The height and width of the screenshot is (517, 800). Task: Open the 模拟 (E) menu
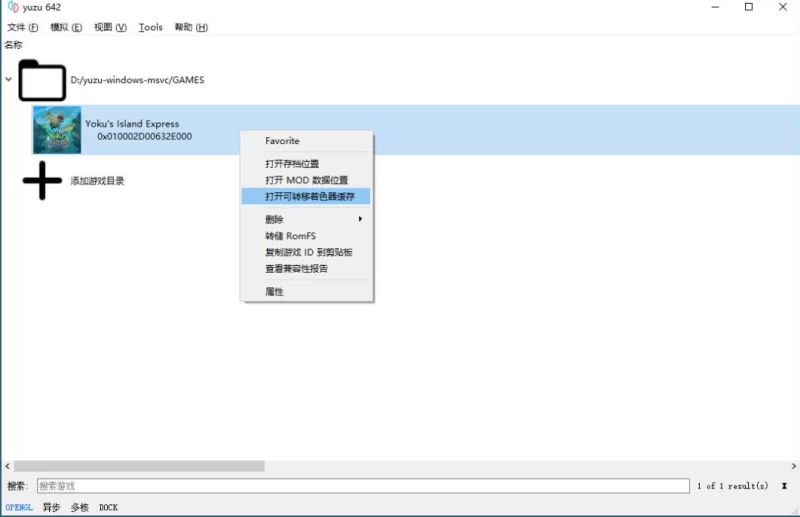pyautogui.click(x=66, y=28)
